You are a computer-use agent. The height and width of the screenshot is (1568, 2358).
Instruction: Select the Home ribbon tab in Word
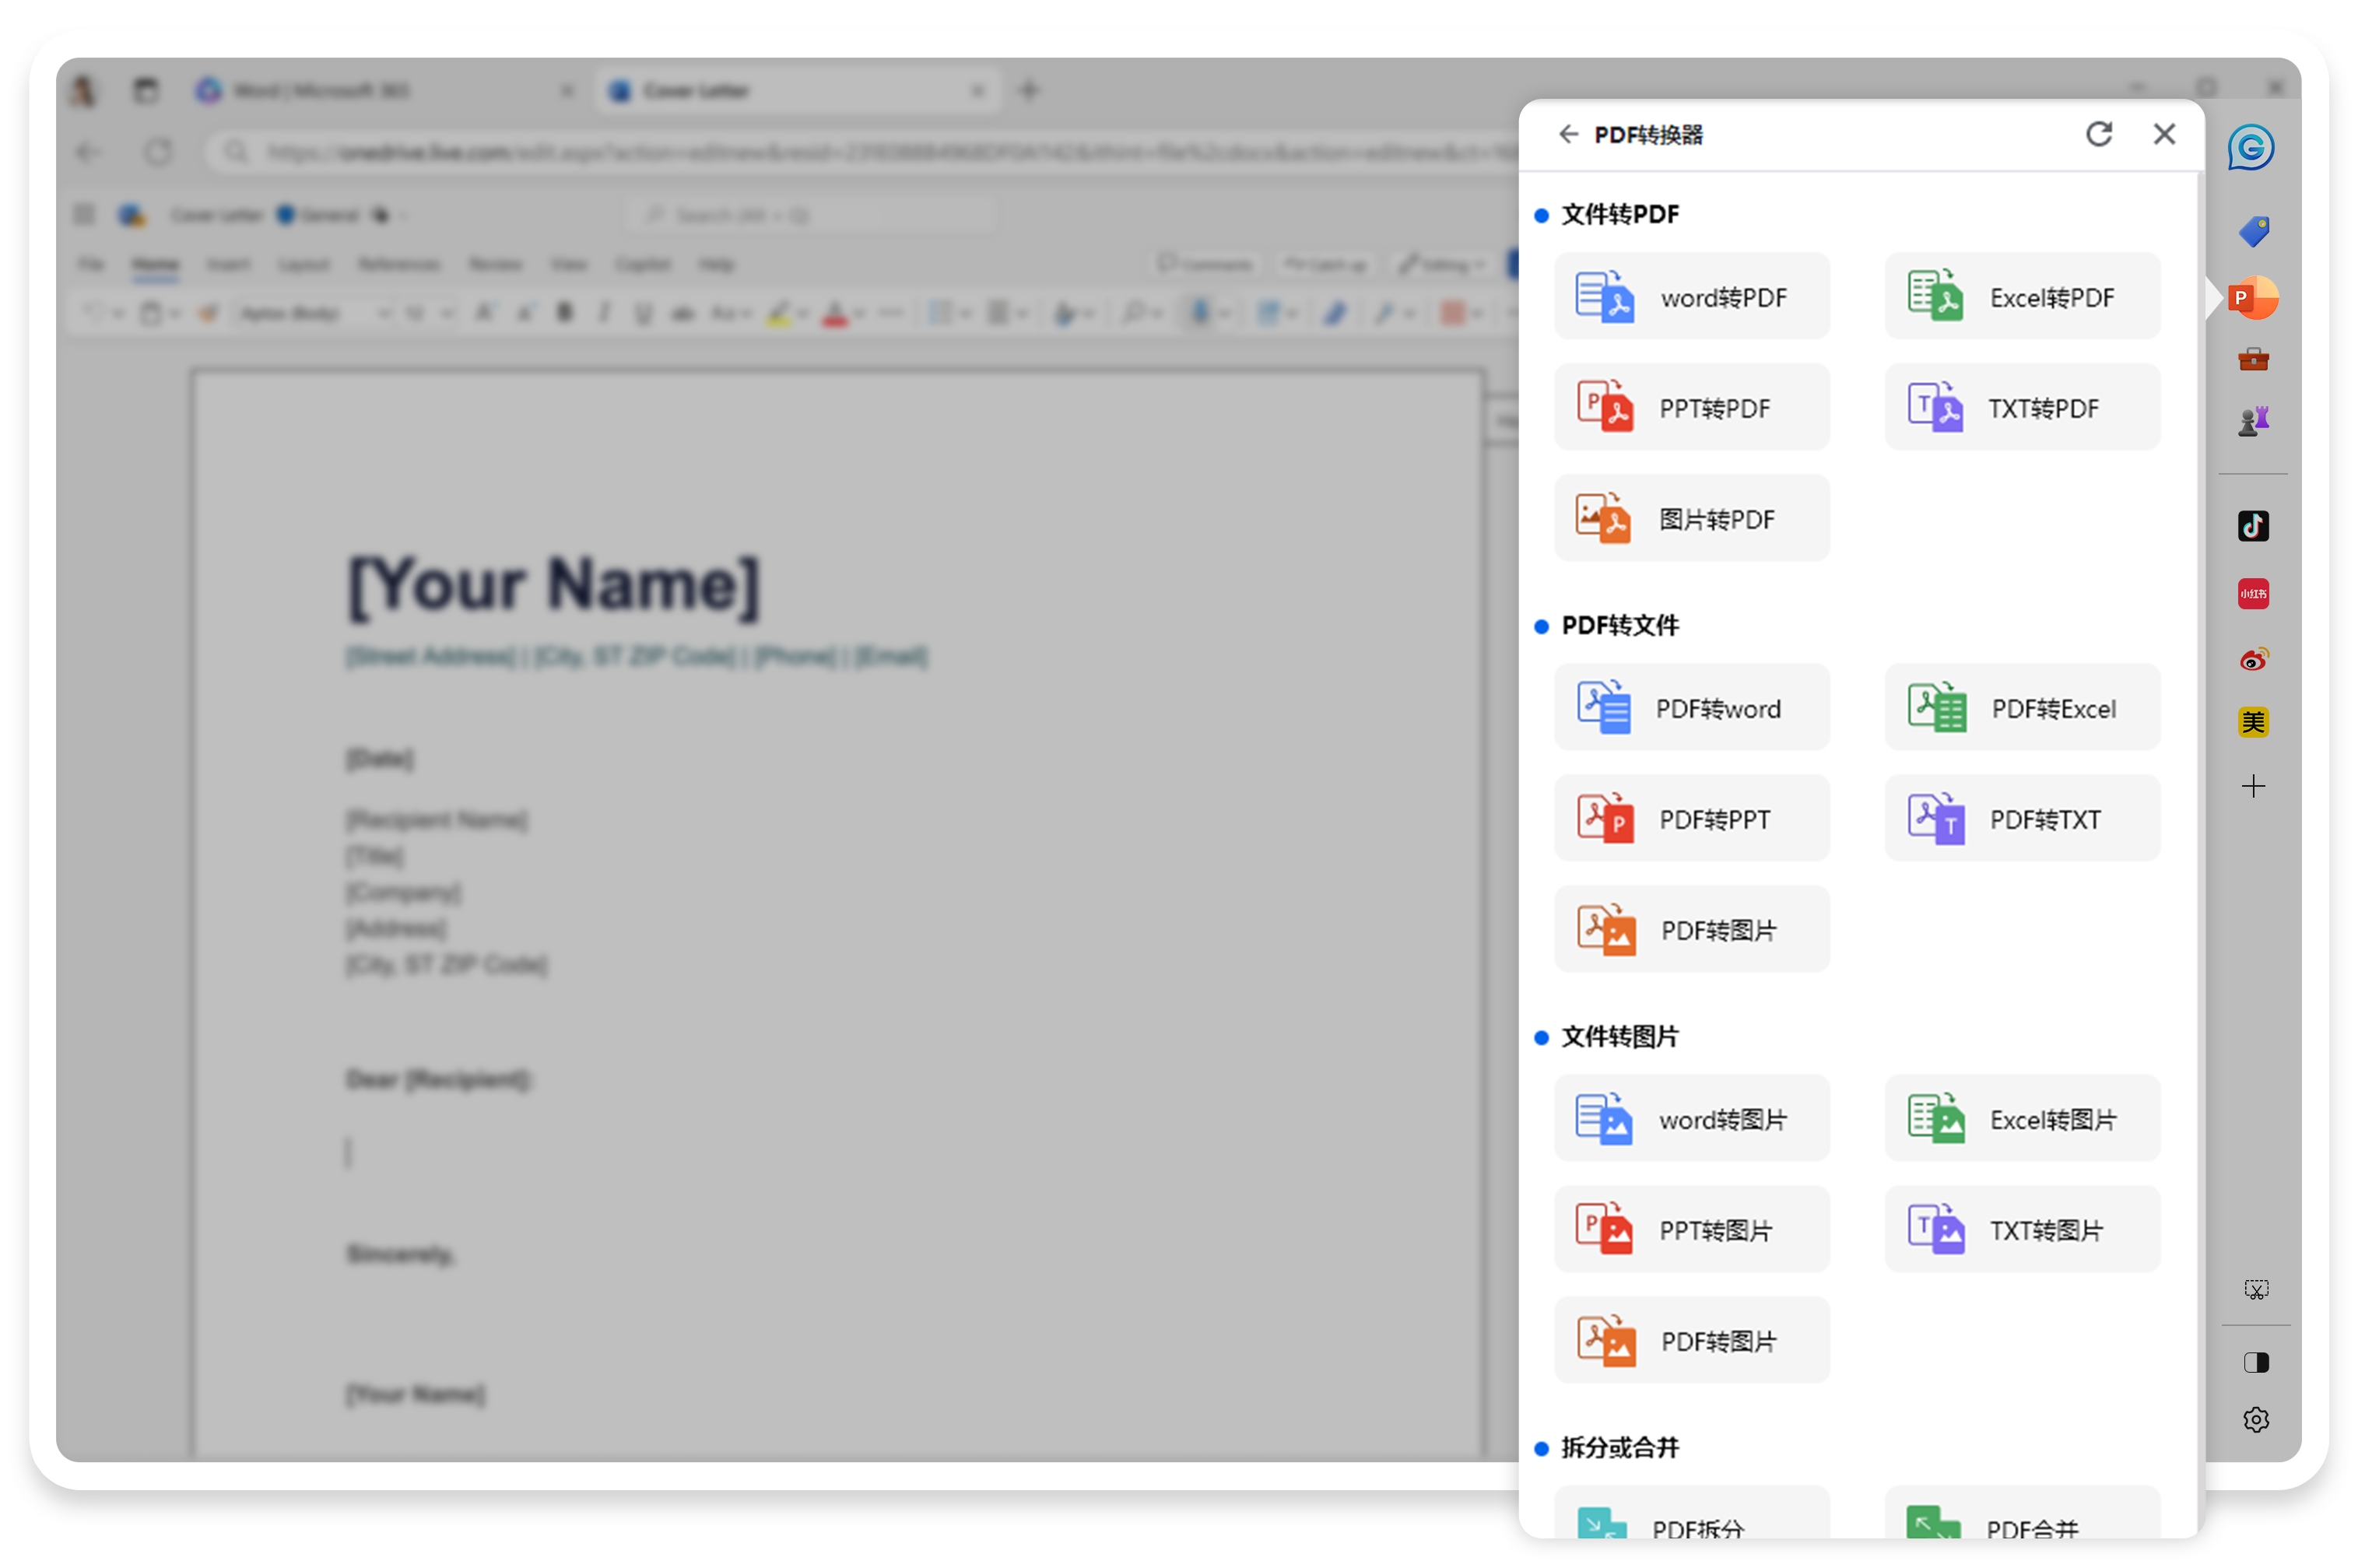click(155, 264)
